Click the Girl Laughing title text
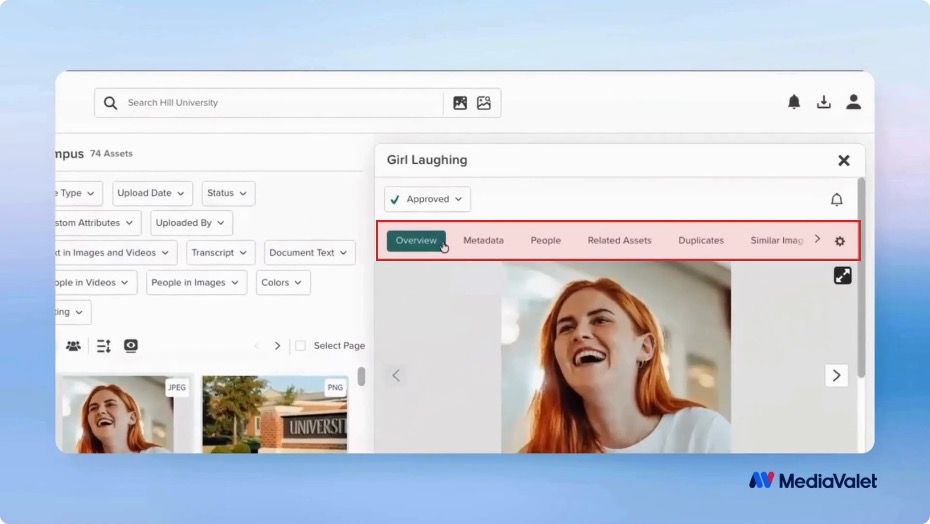The image size is (930, 524). pos(427,160)
